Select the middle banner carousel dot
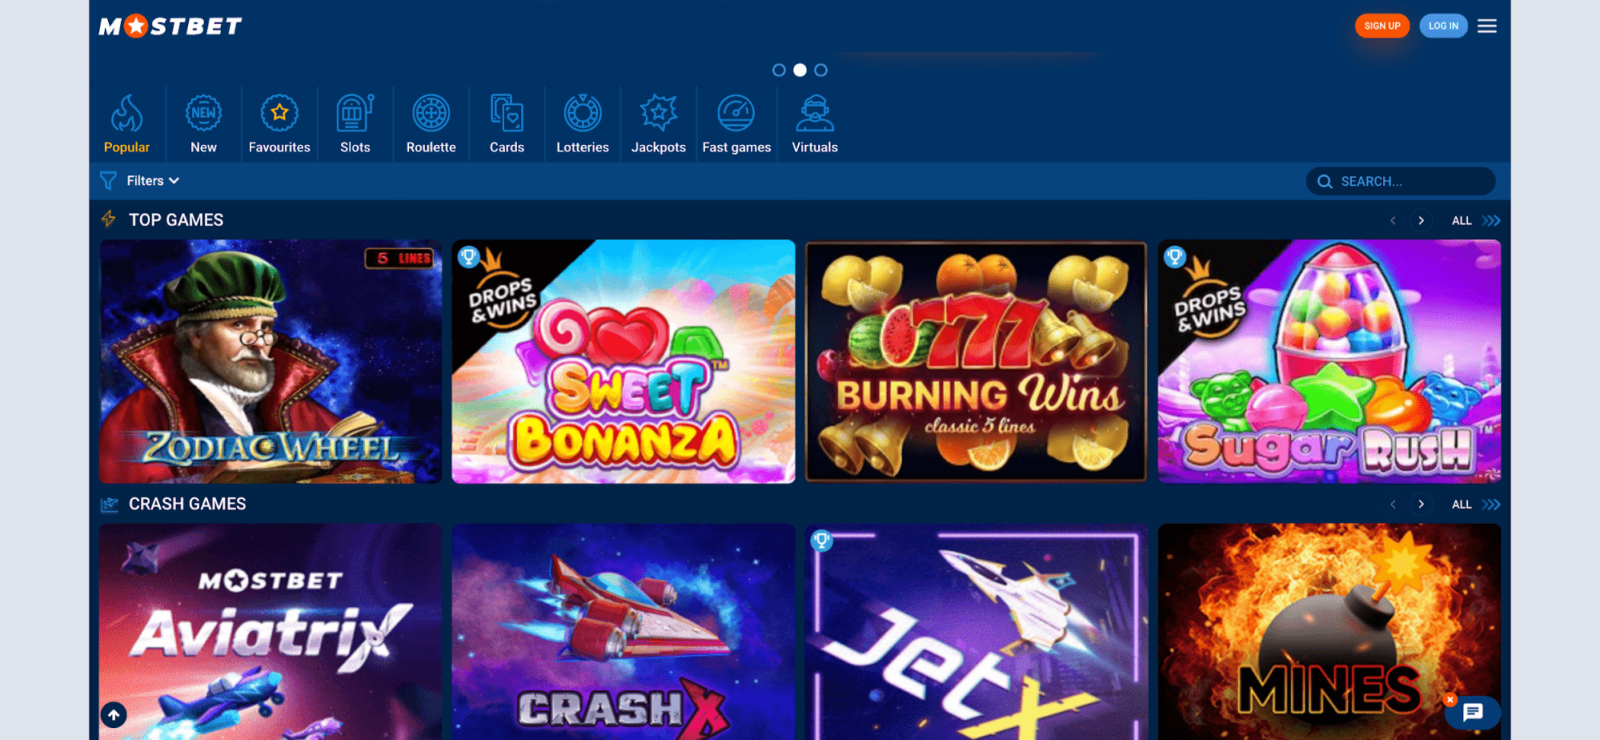Viewport: 1600px width, 740px height. point(800,70)
